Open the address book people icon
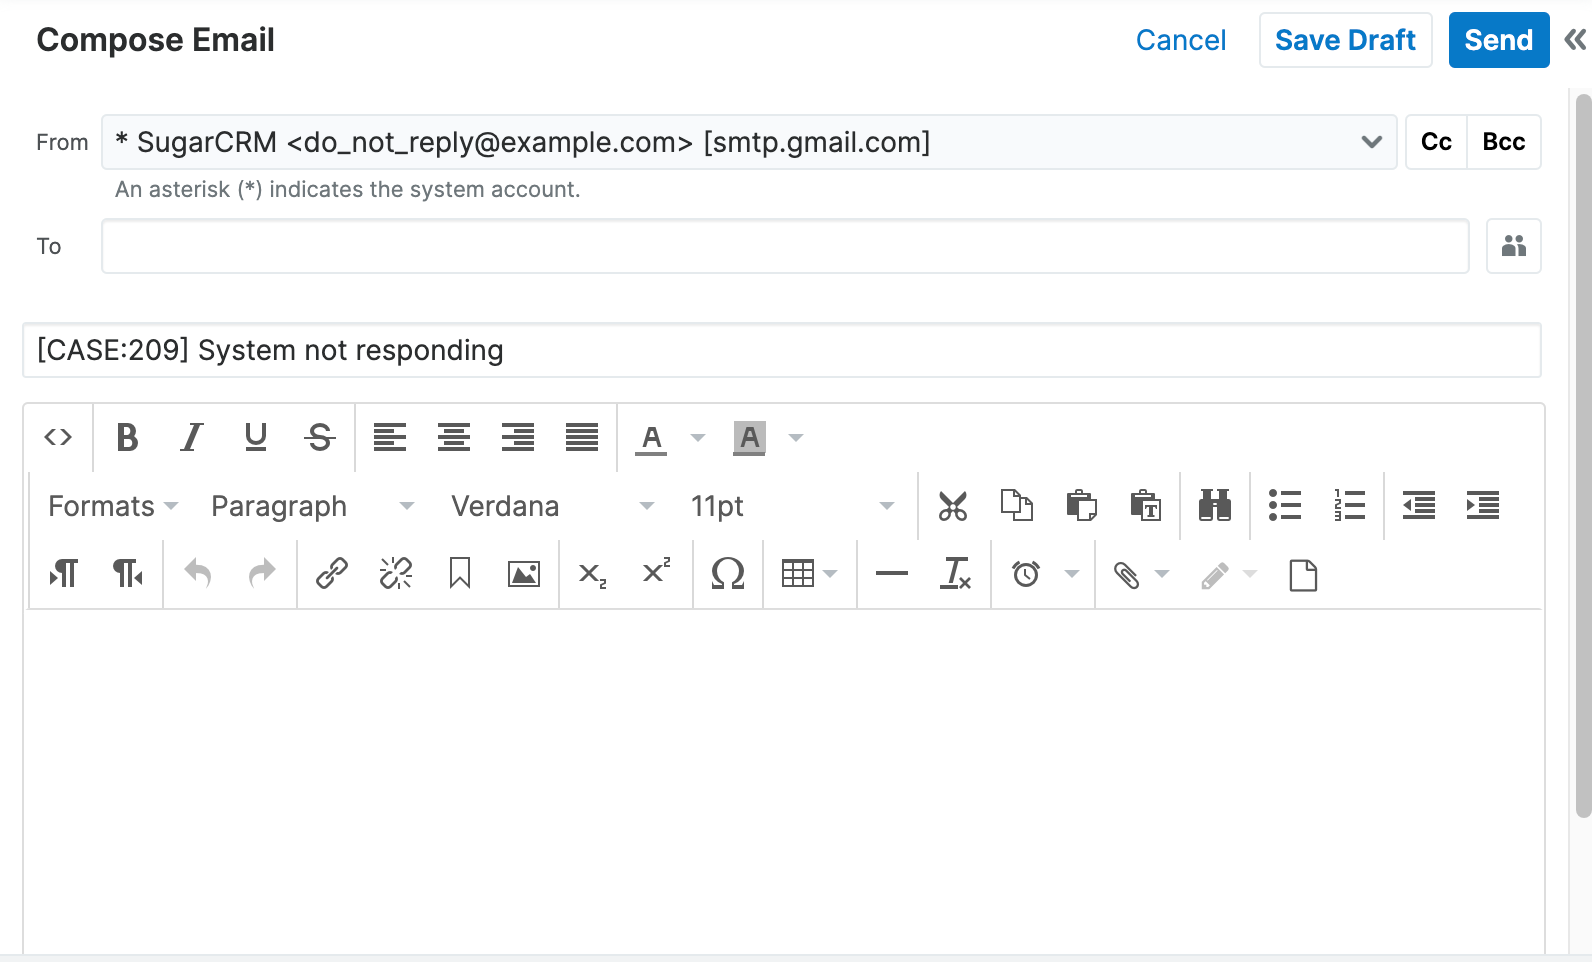1592x962 pixels. pos(1514,246)
